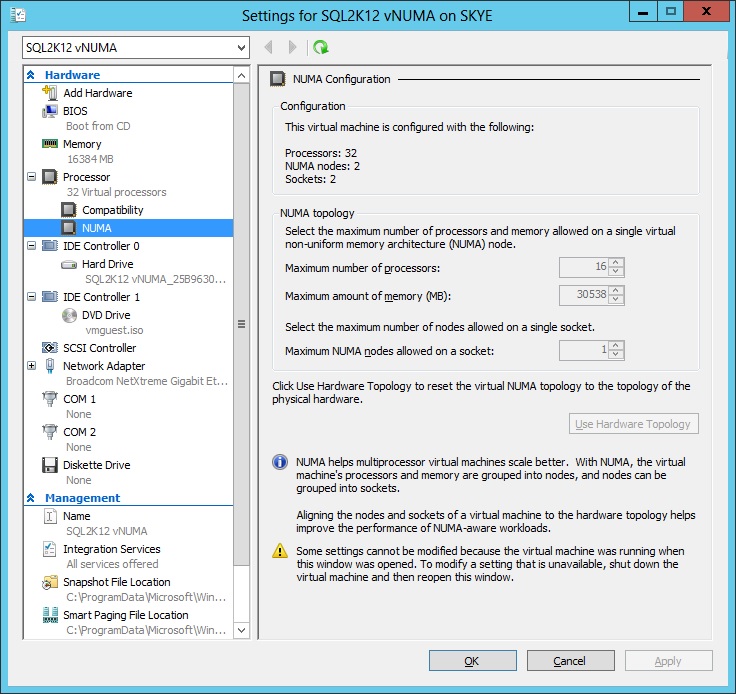Click the Maximum amount of memory field
736x694 pixels.
(x=584, y=295)
